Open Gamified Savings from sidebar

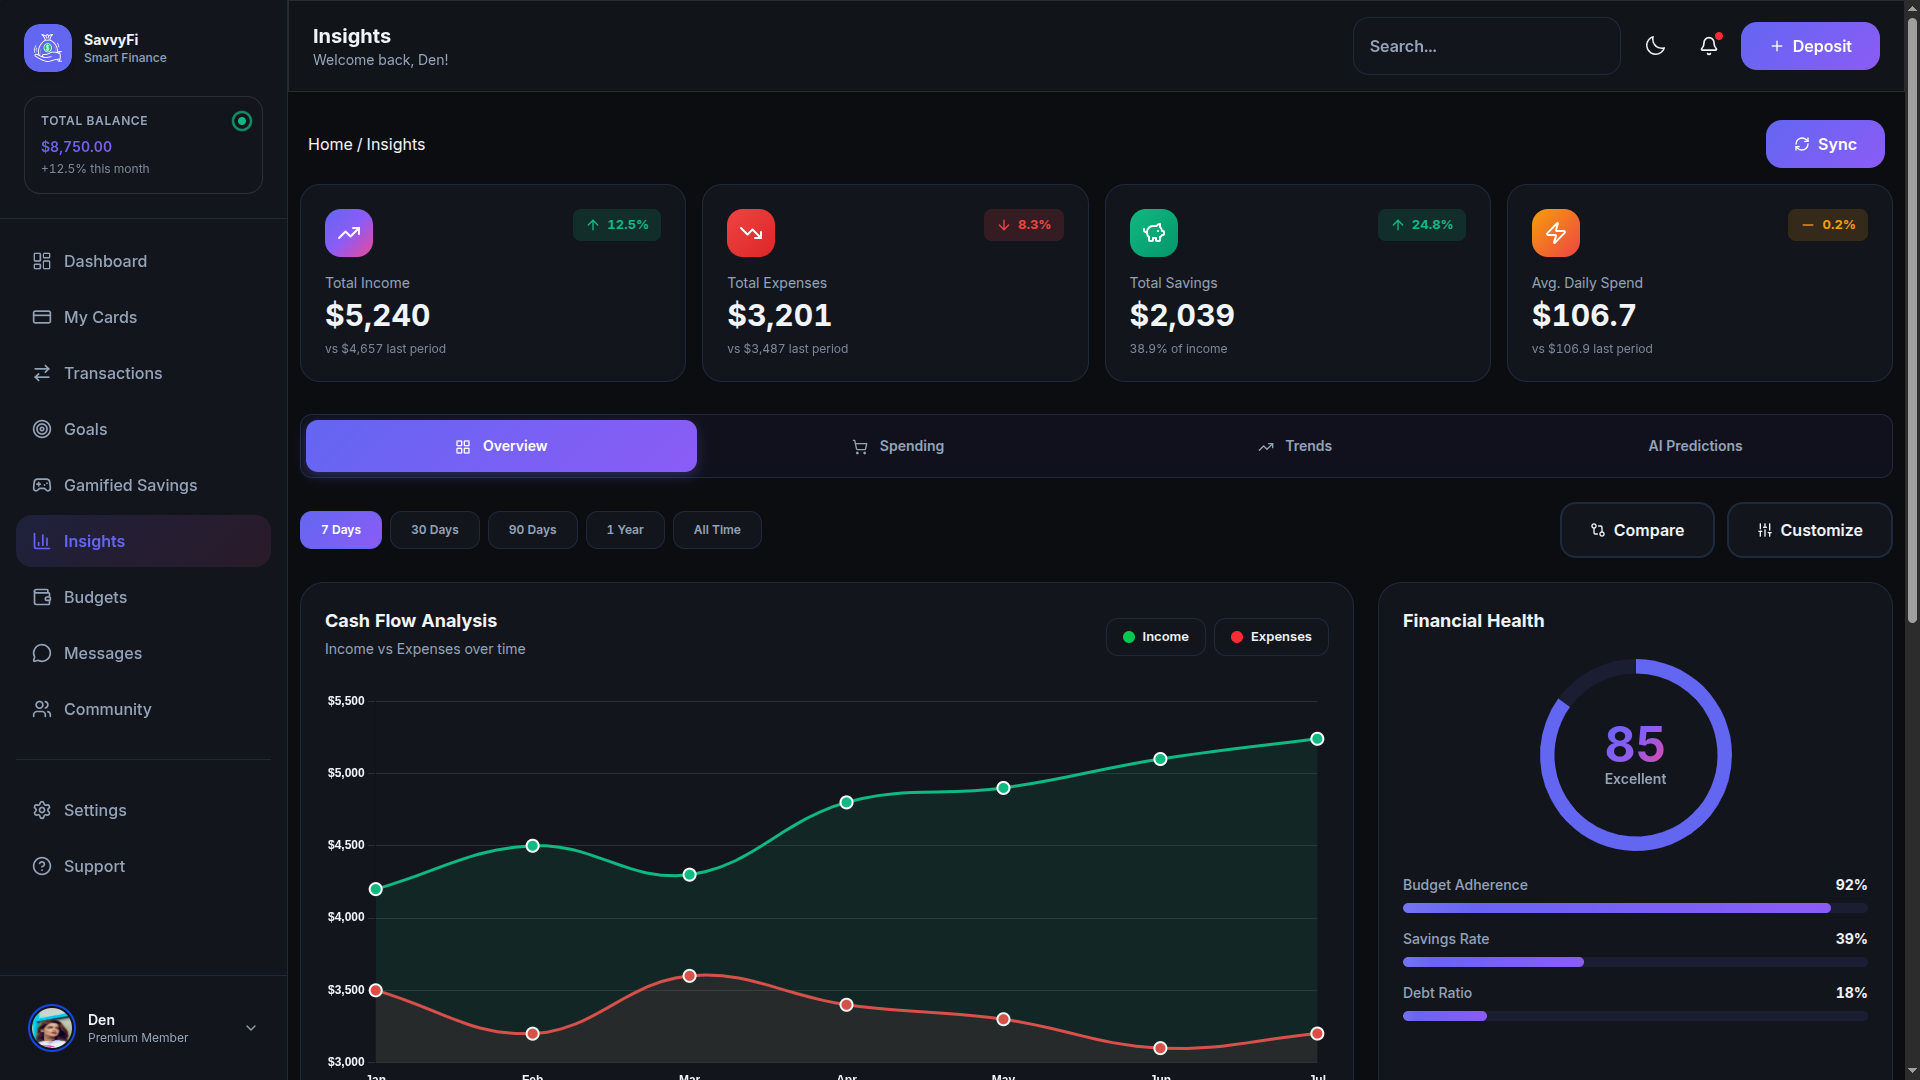tap(130, 485)
